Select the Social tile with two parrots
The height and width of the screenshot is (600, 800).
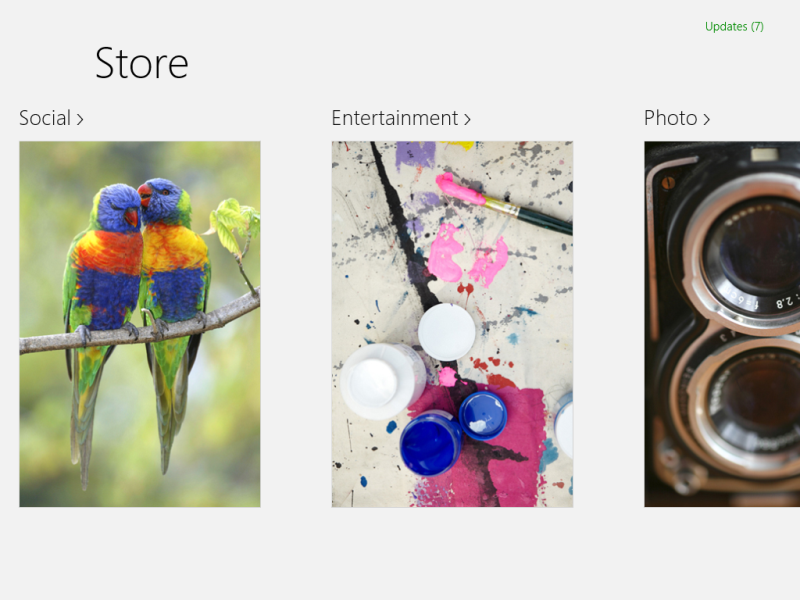[140, 324]
